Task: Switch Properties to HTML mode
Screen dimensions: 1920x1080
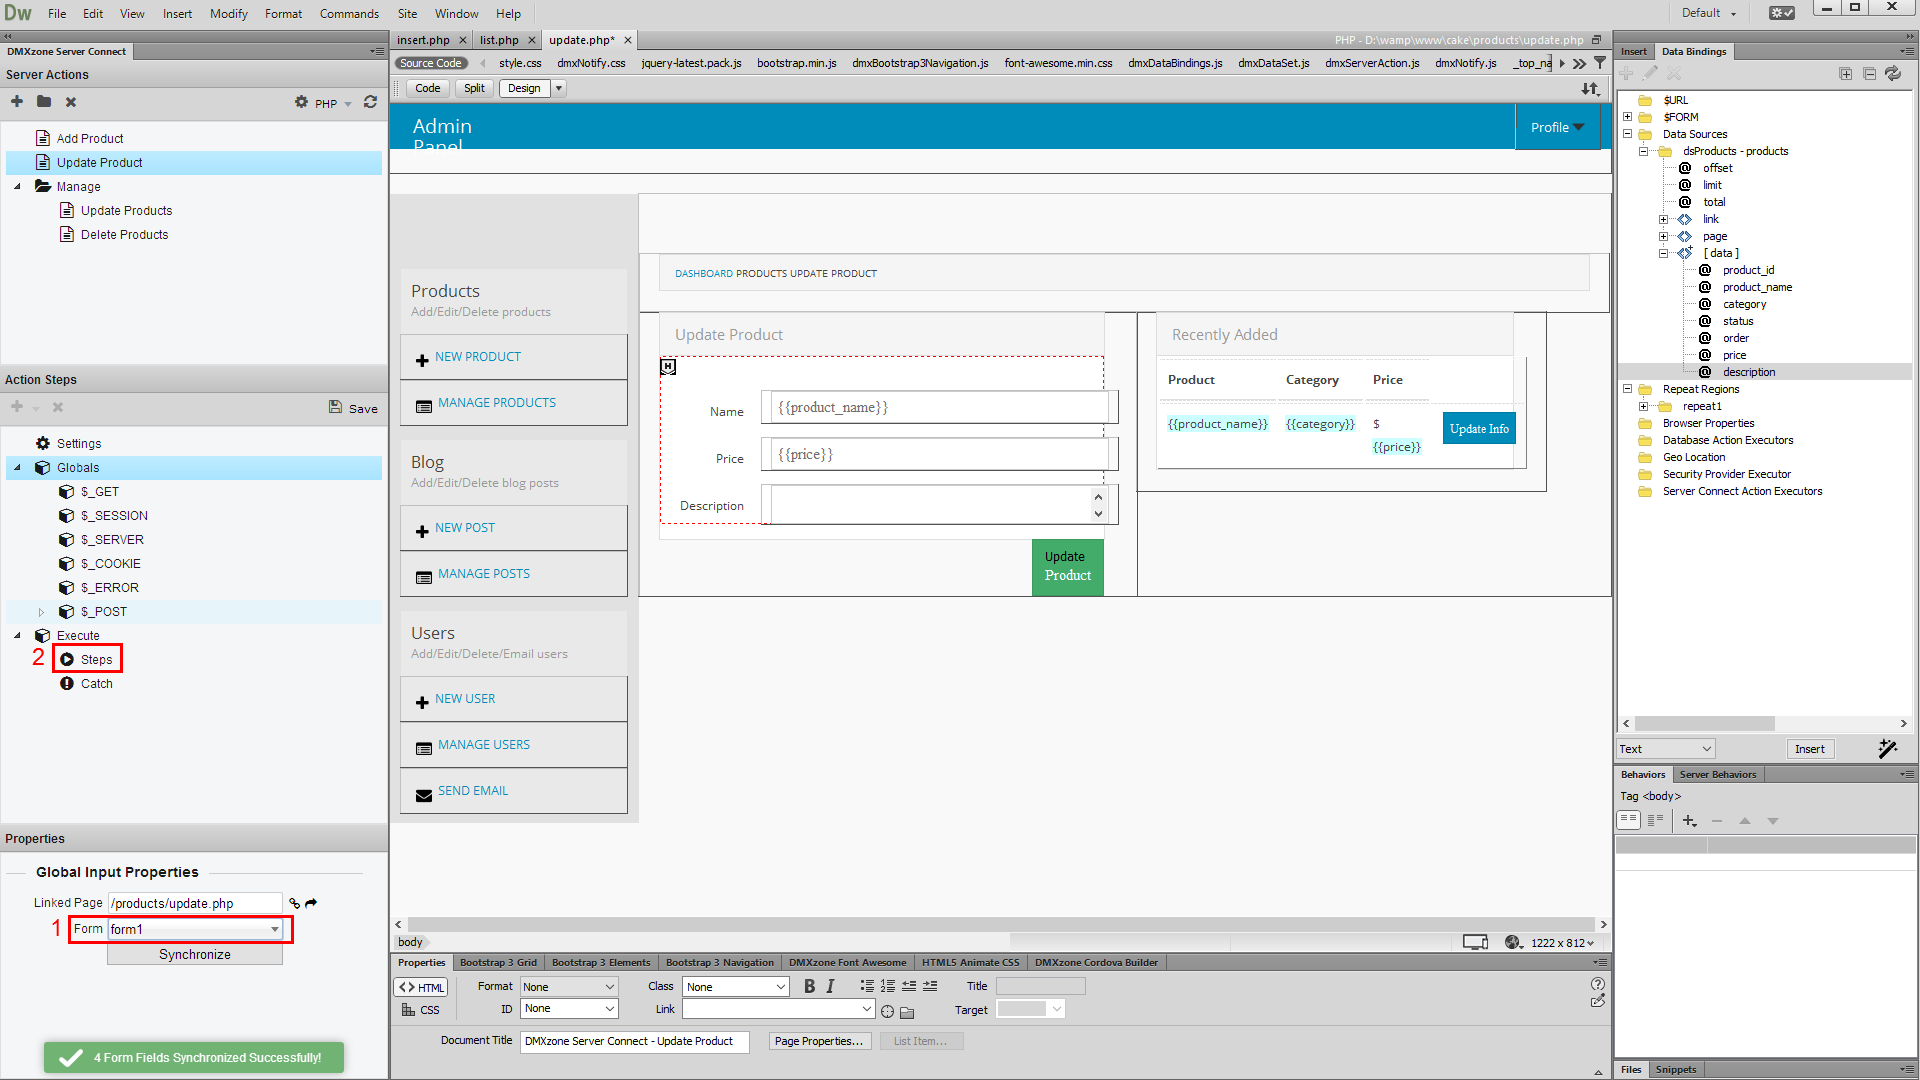Action: pos(421,987)
